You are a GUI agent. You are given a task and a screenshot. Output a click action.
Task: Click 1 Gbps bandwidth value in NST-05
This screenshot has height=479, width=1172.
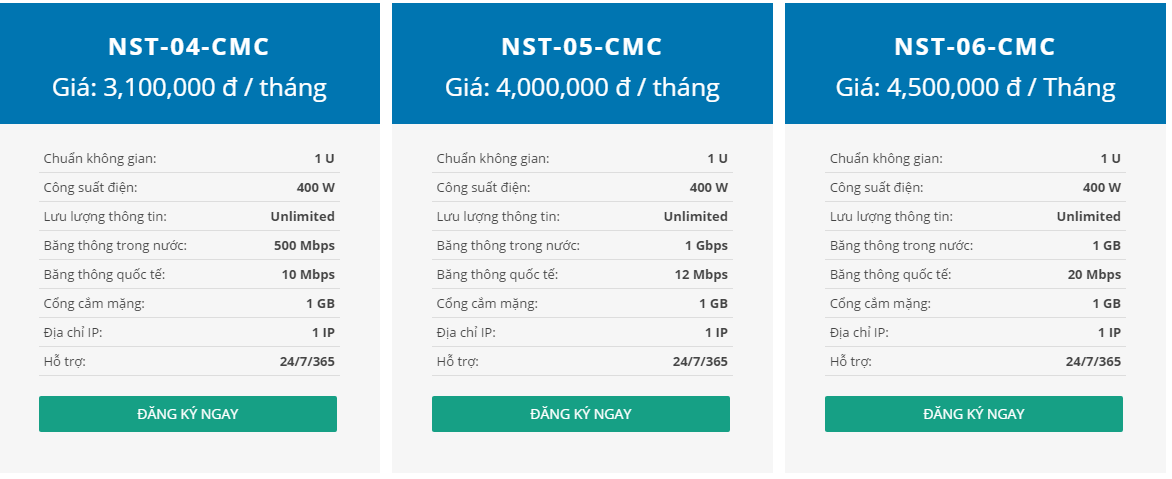pyautogui.click(x=706, y=245)
